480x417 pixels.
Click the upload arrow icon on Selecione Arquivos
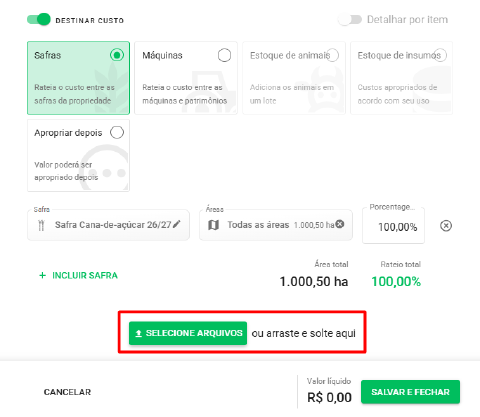pyautogui.click(x=139, y=333)
